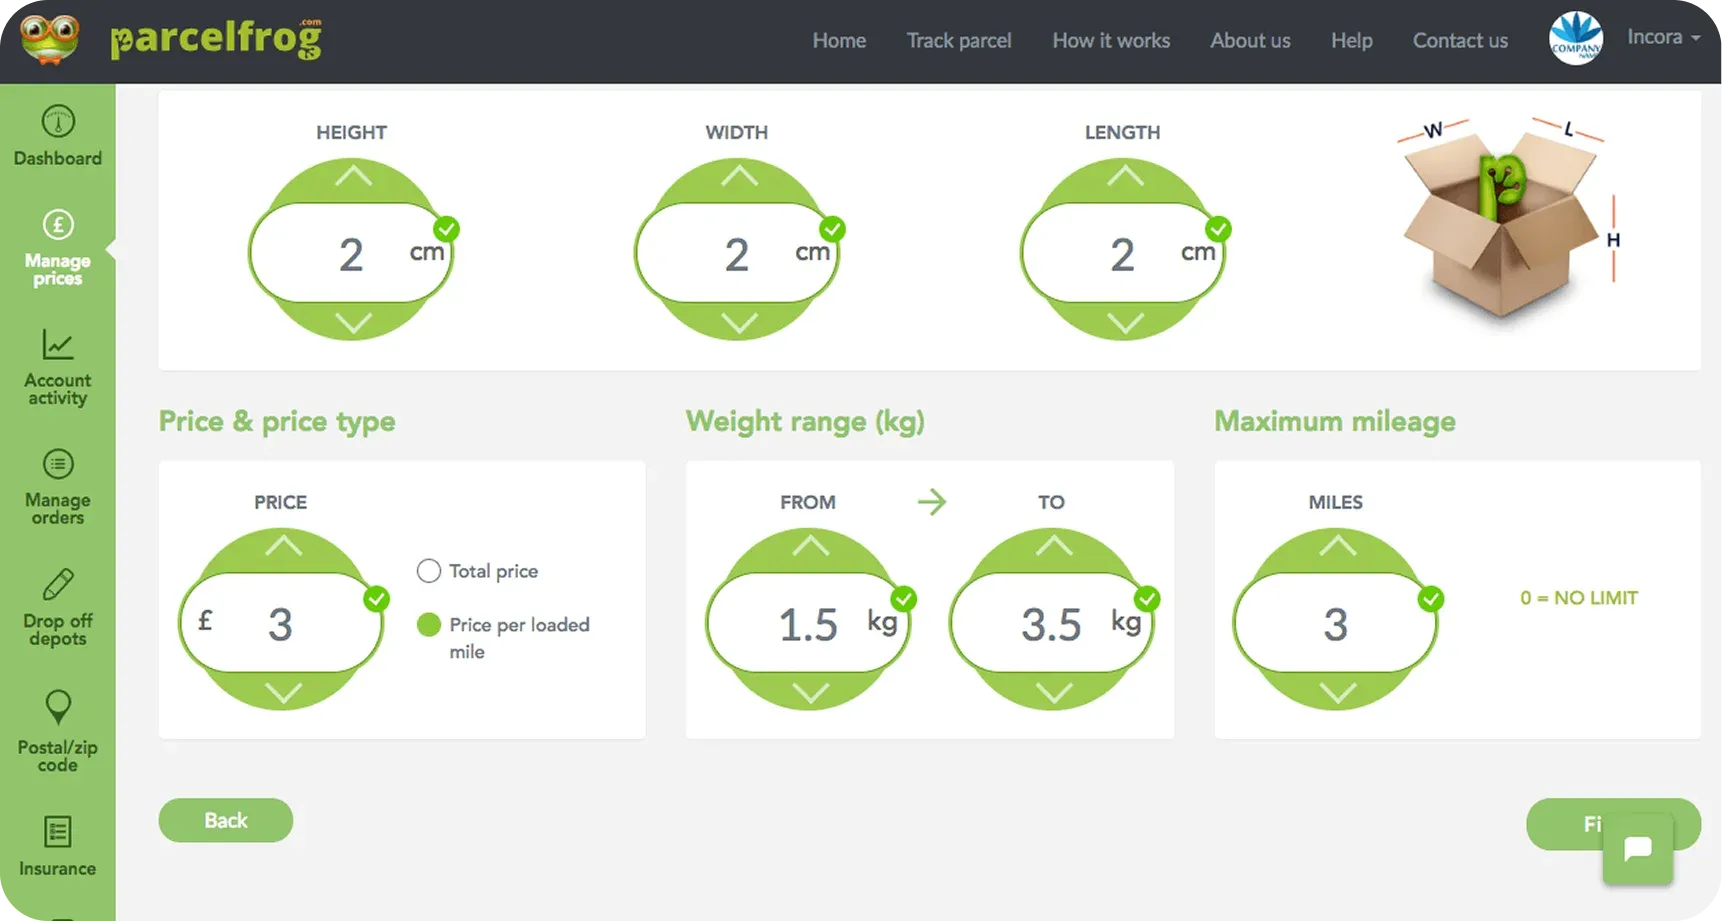Open the chat bubble widget
The height and width of the screenshot is (921, 1722).
coord(1637,849)
